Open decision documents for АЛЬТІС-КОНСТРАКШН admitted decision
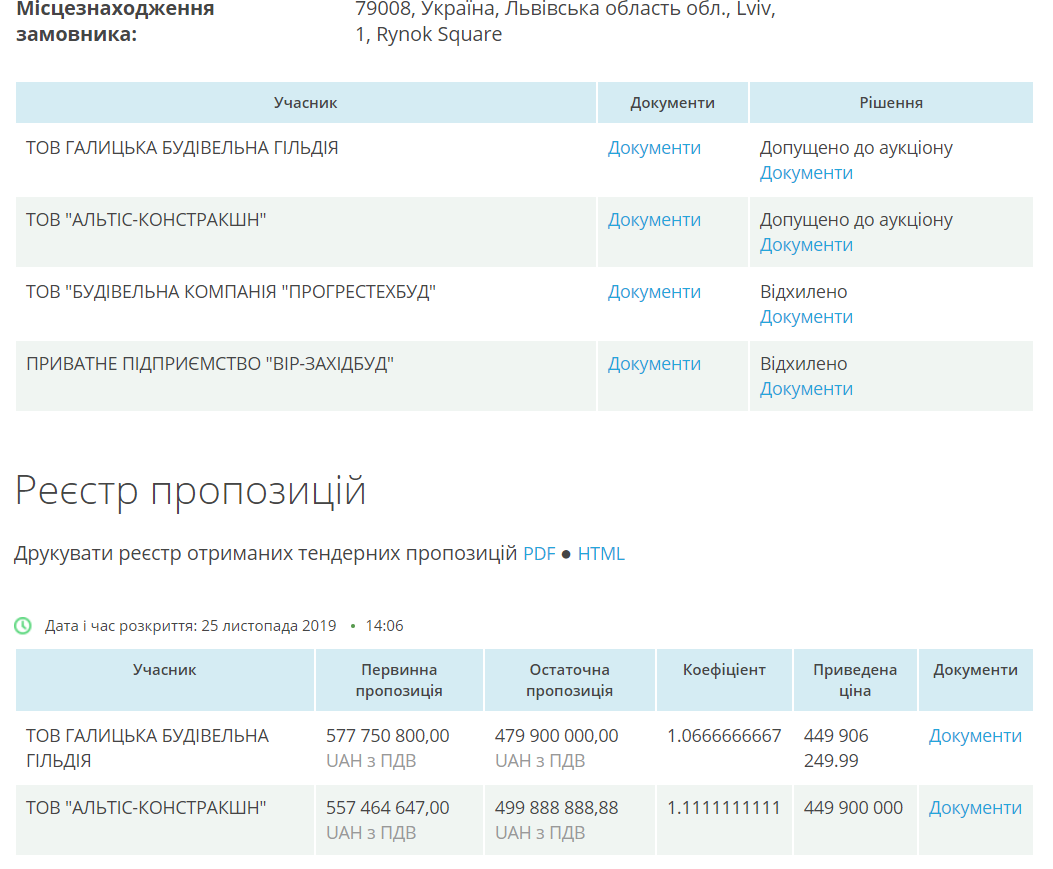Viewport: 1053px width, 869px height. coord(806,245)
